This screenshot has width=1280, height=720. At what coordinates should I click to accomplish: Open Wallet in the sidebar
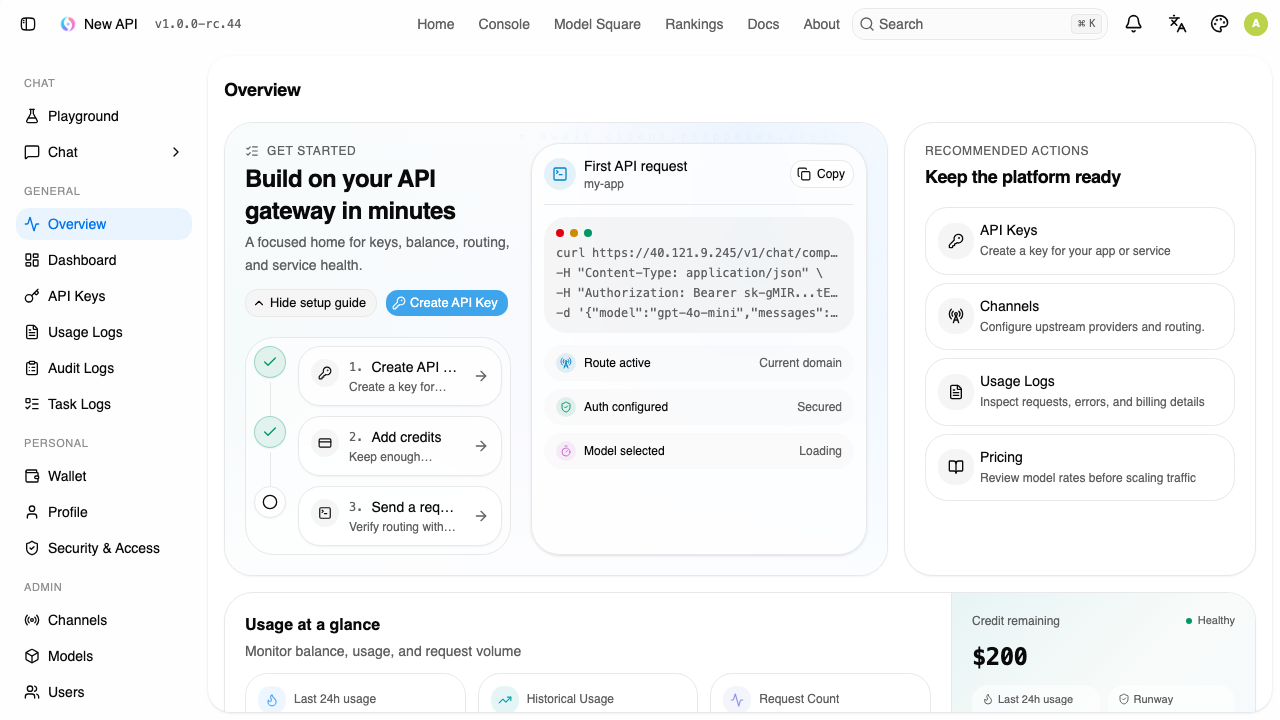[x=104, y=476]
